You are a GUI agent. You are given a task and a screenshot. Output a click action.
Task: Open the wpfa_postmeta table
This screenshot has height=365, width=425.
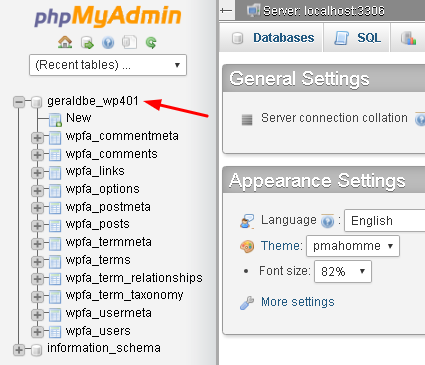108,207
